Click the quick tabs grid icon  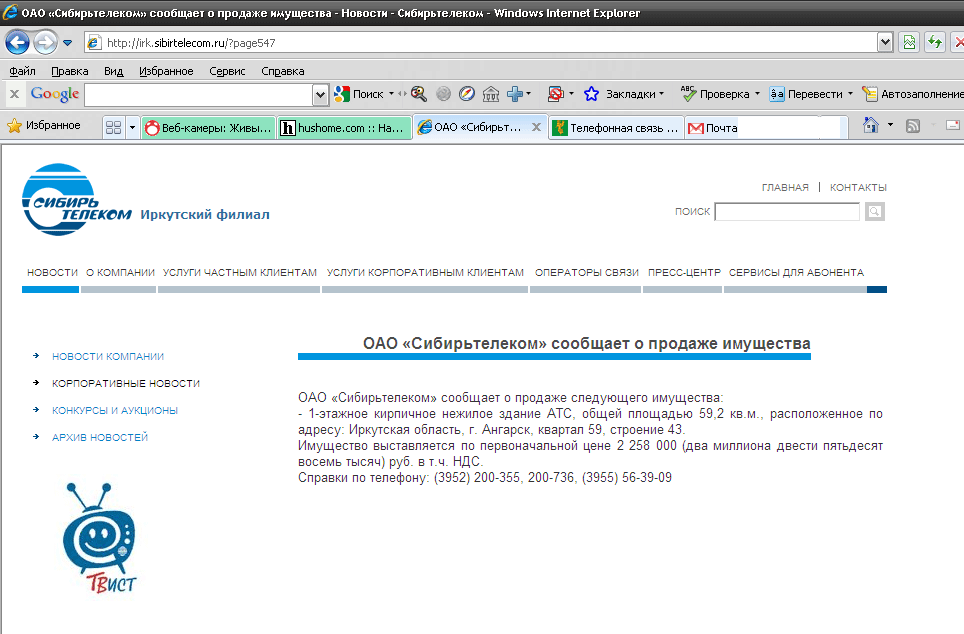(x=114, y=127)
